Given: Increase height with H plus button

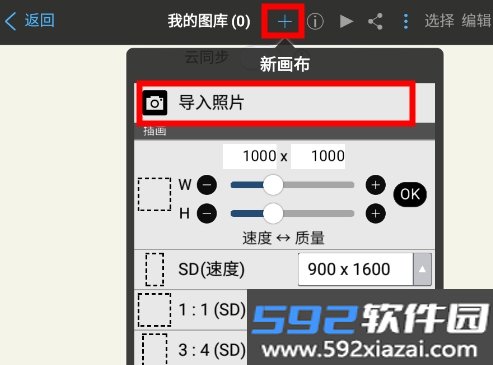Looking at the screenshot, I should click(x=376, y=213).
